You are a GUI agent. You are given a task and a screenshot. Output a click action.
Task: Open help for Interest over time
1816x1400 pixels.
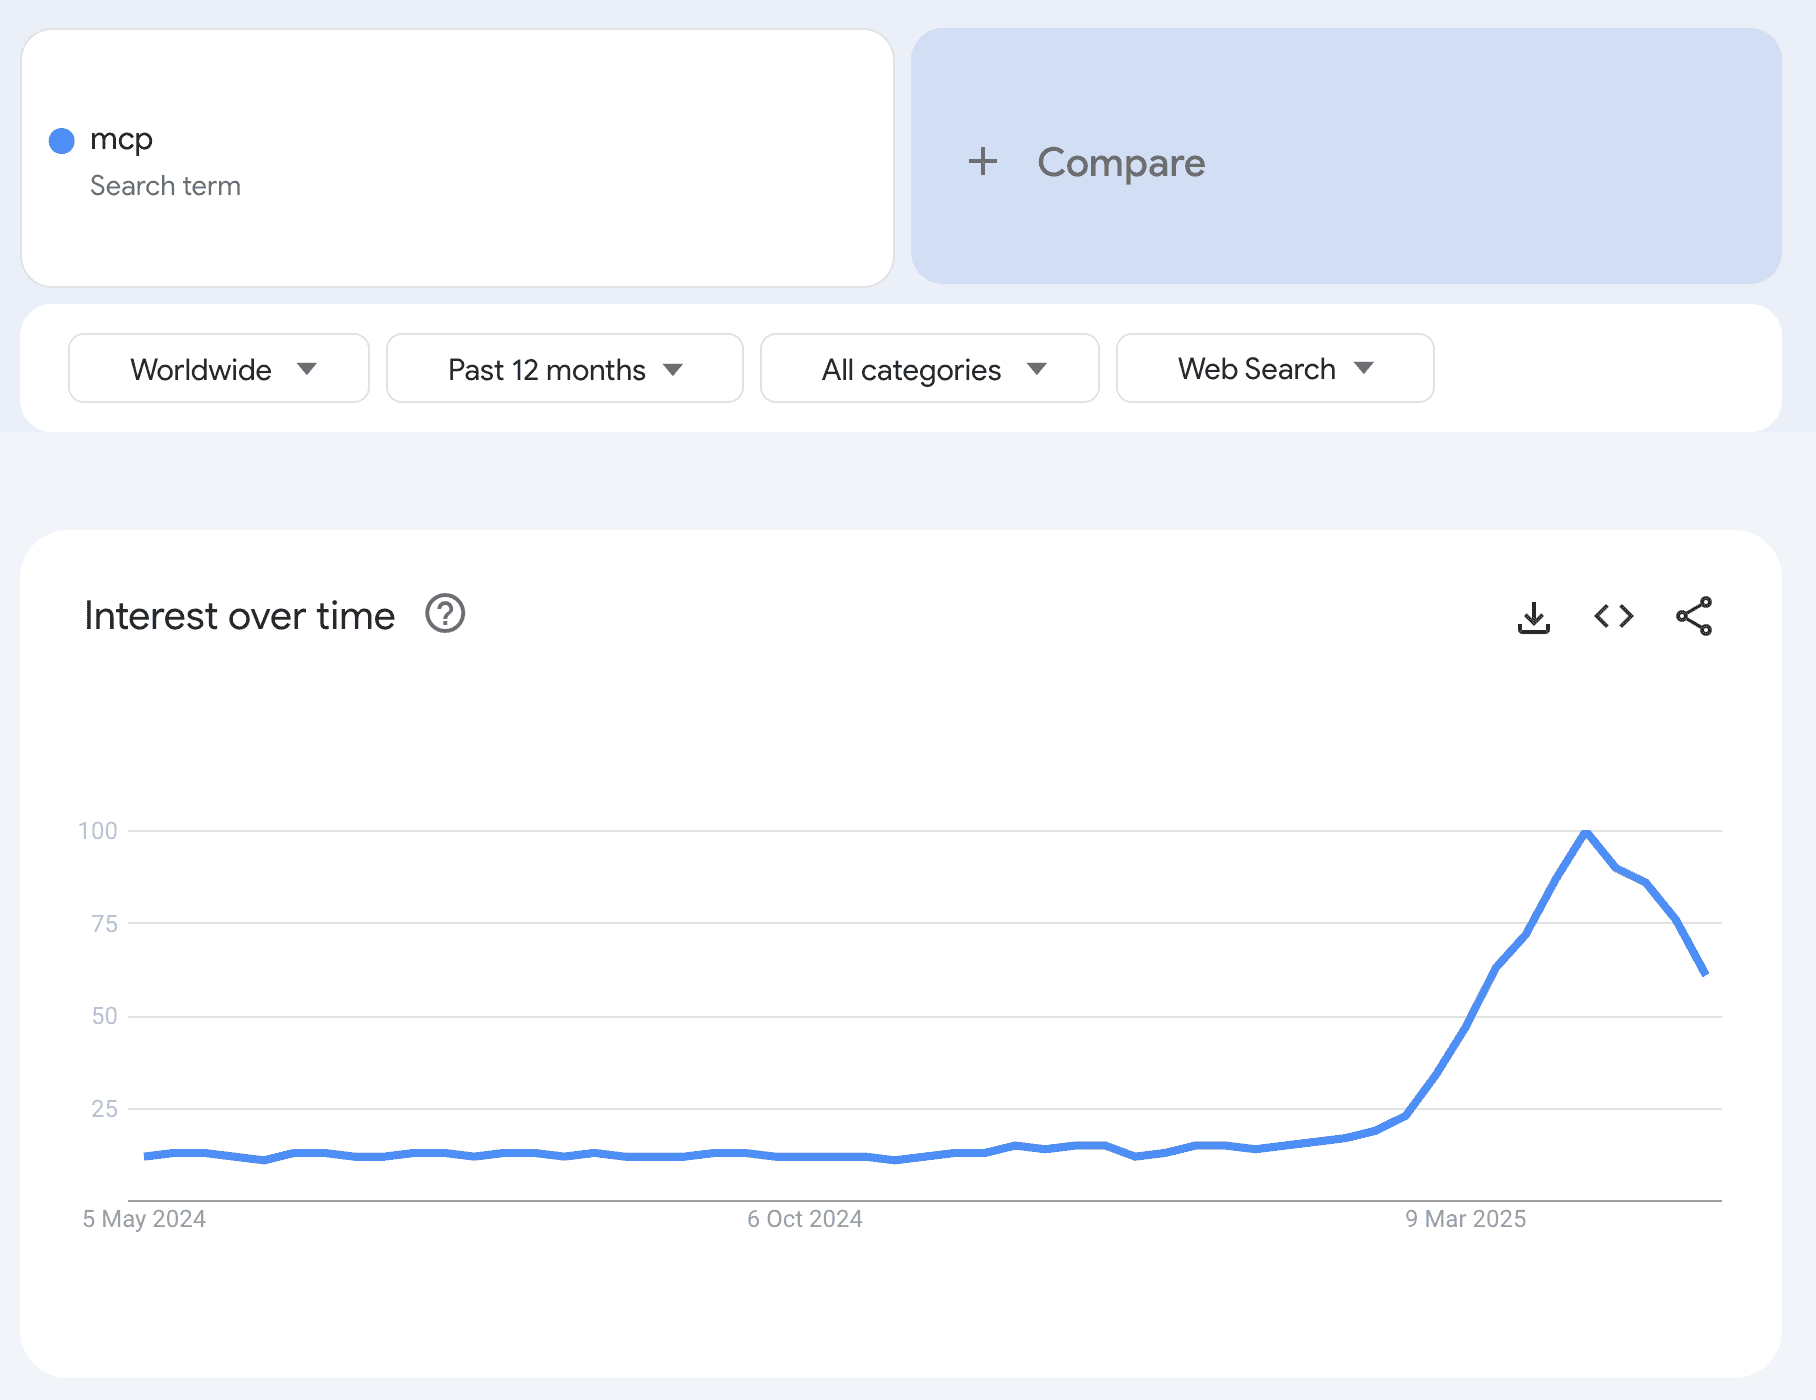tap(445, 614)
